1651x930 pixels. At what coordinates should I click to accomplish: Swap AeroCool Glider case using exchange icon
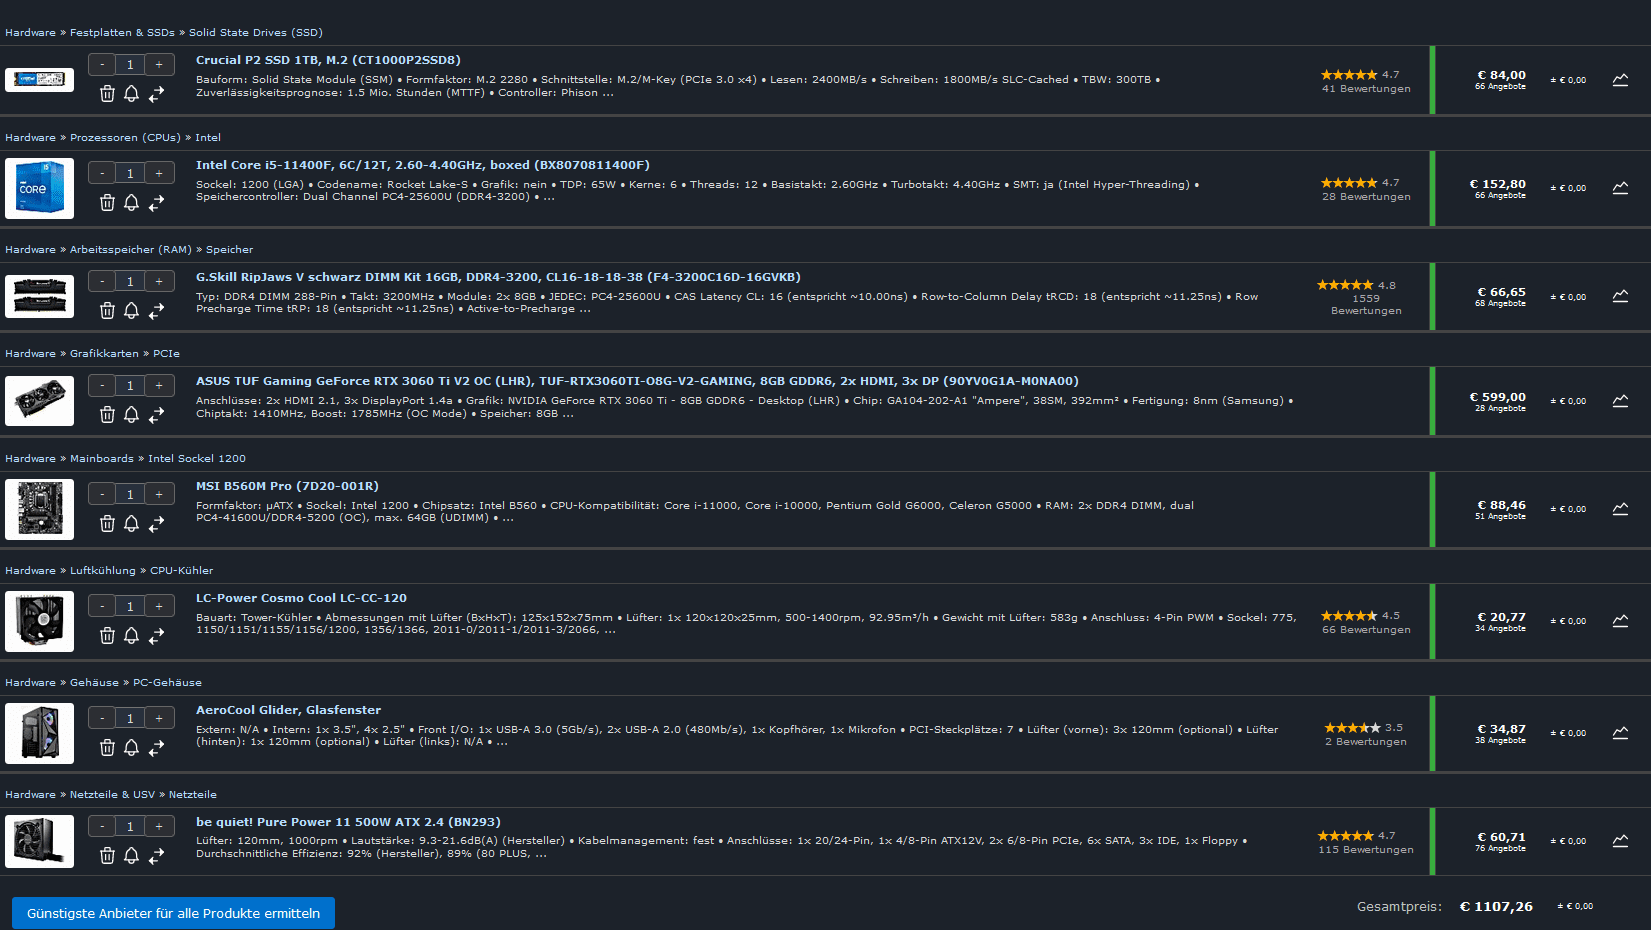pos(157,747)
